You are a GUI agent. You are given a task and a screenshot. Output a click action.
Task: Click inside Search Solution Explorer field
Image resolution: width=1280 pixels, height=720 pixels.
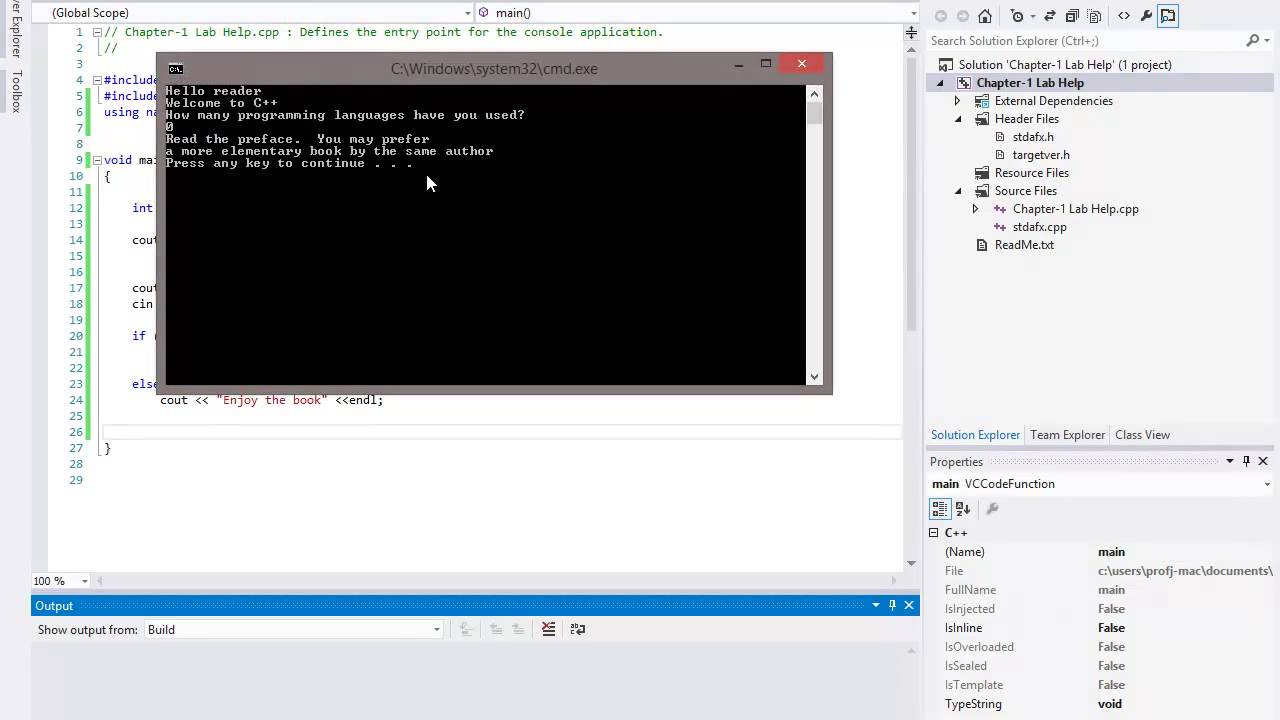1085,41
